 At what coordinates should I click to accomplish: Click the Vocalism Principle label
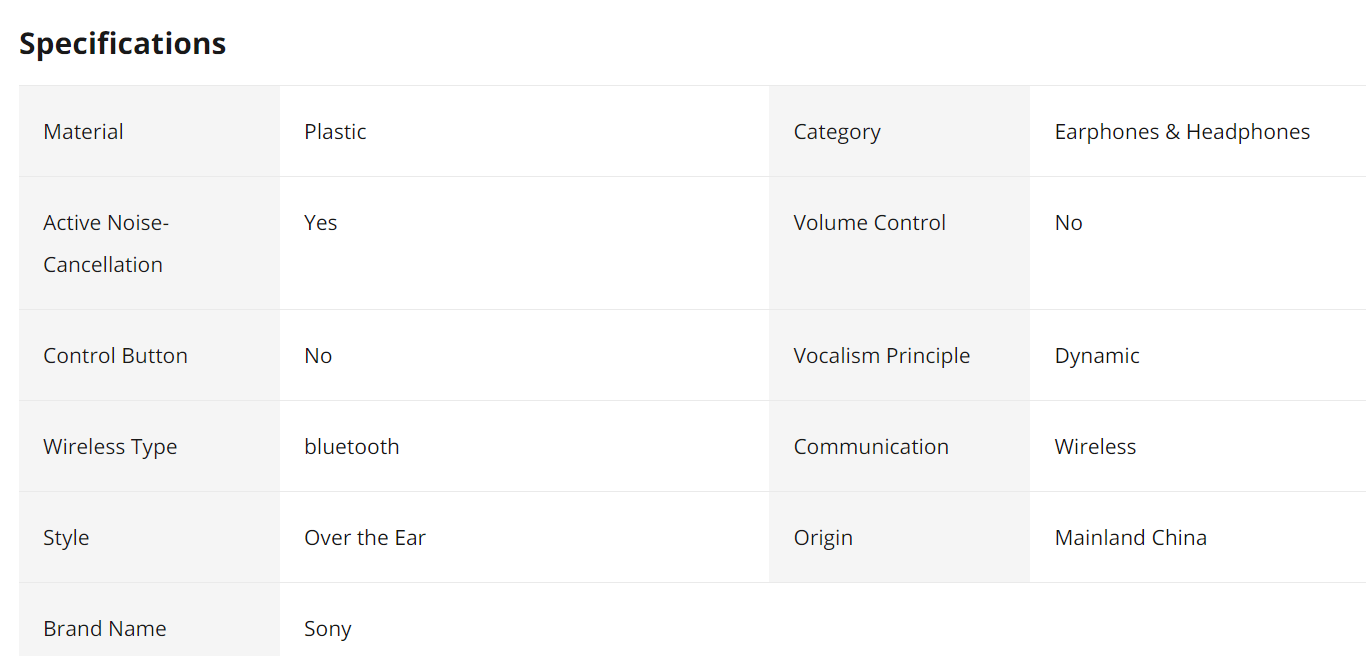click(x=881, y=356)
